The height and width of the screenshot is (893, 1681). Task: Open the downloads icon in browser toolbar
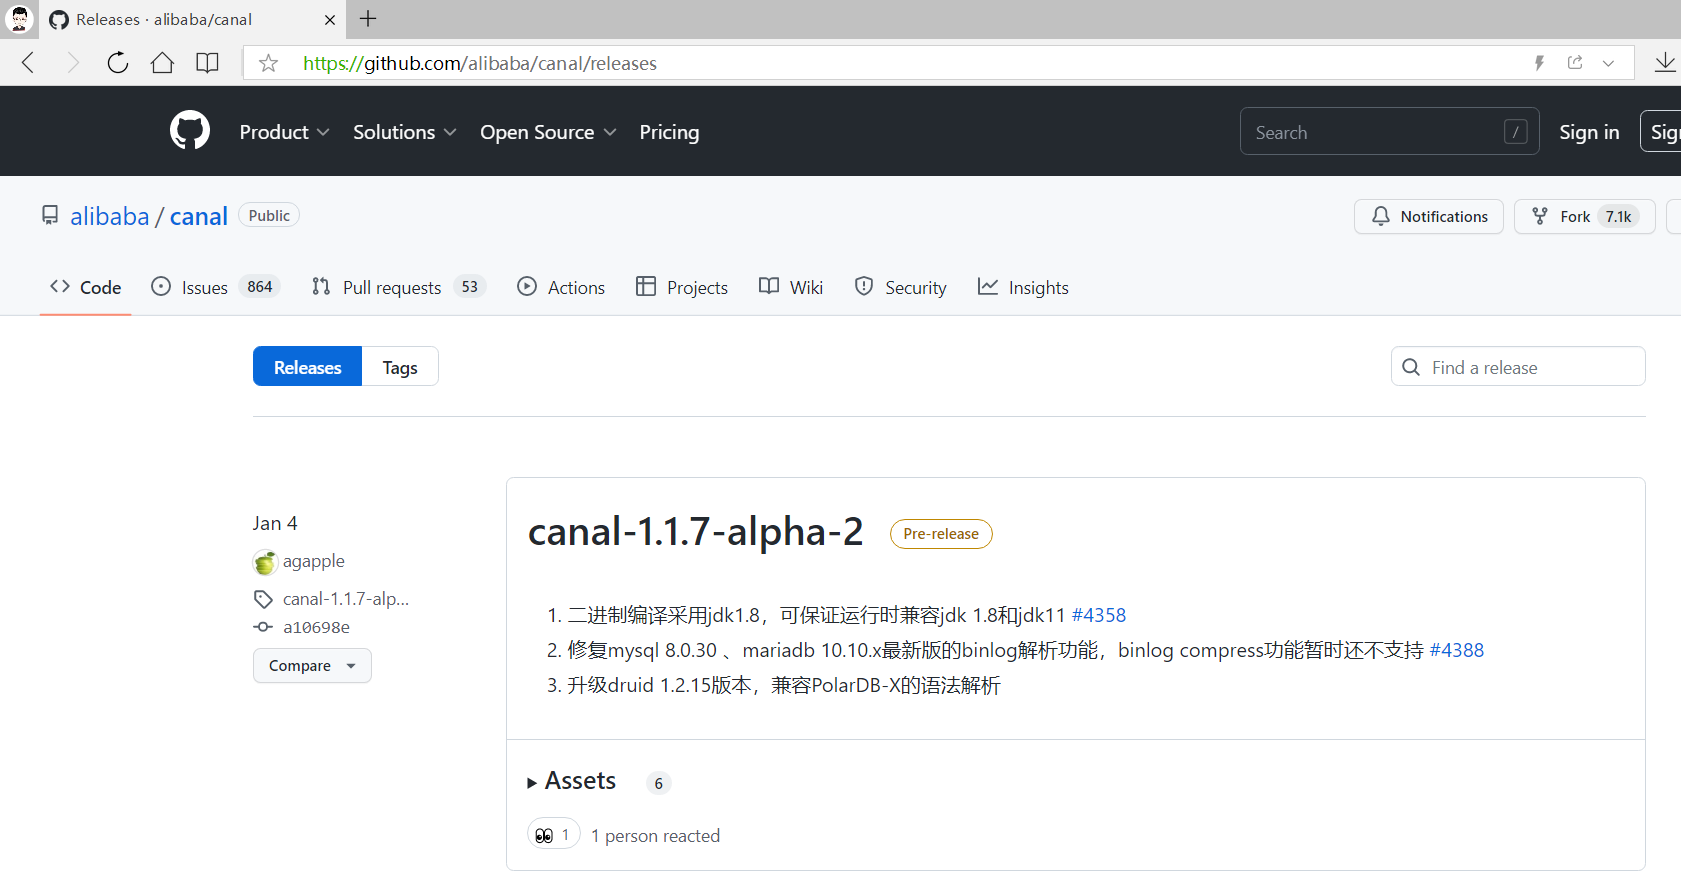1664,63
